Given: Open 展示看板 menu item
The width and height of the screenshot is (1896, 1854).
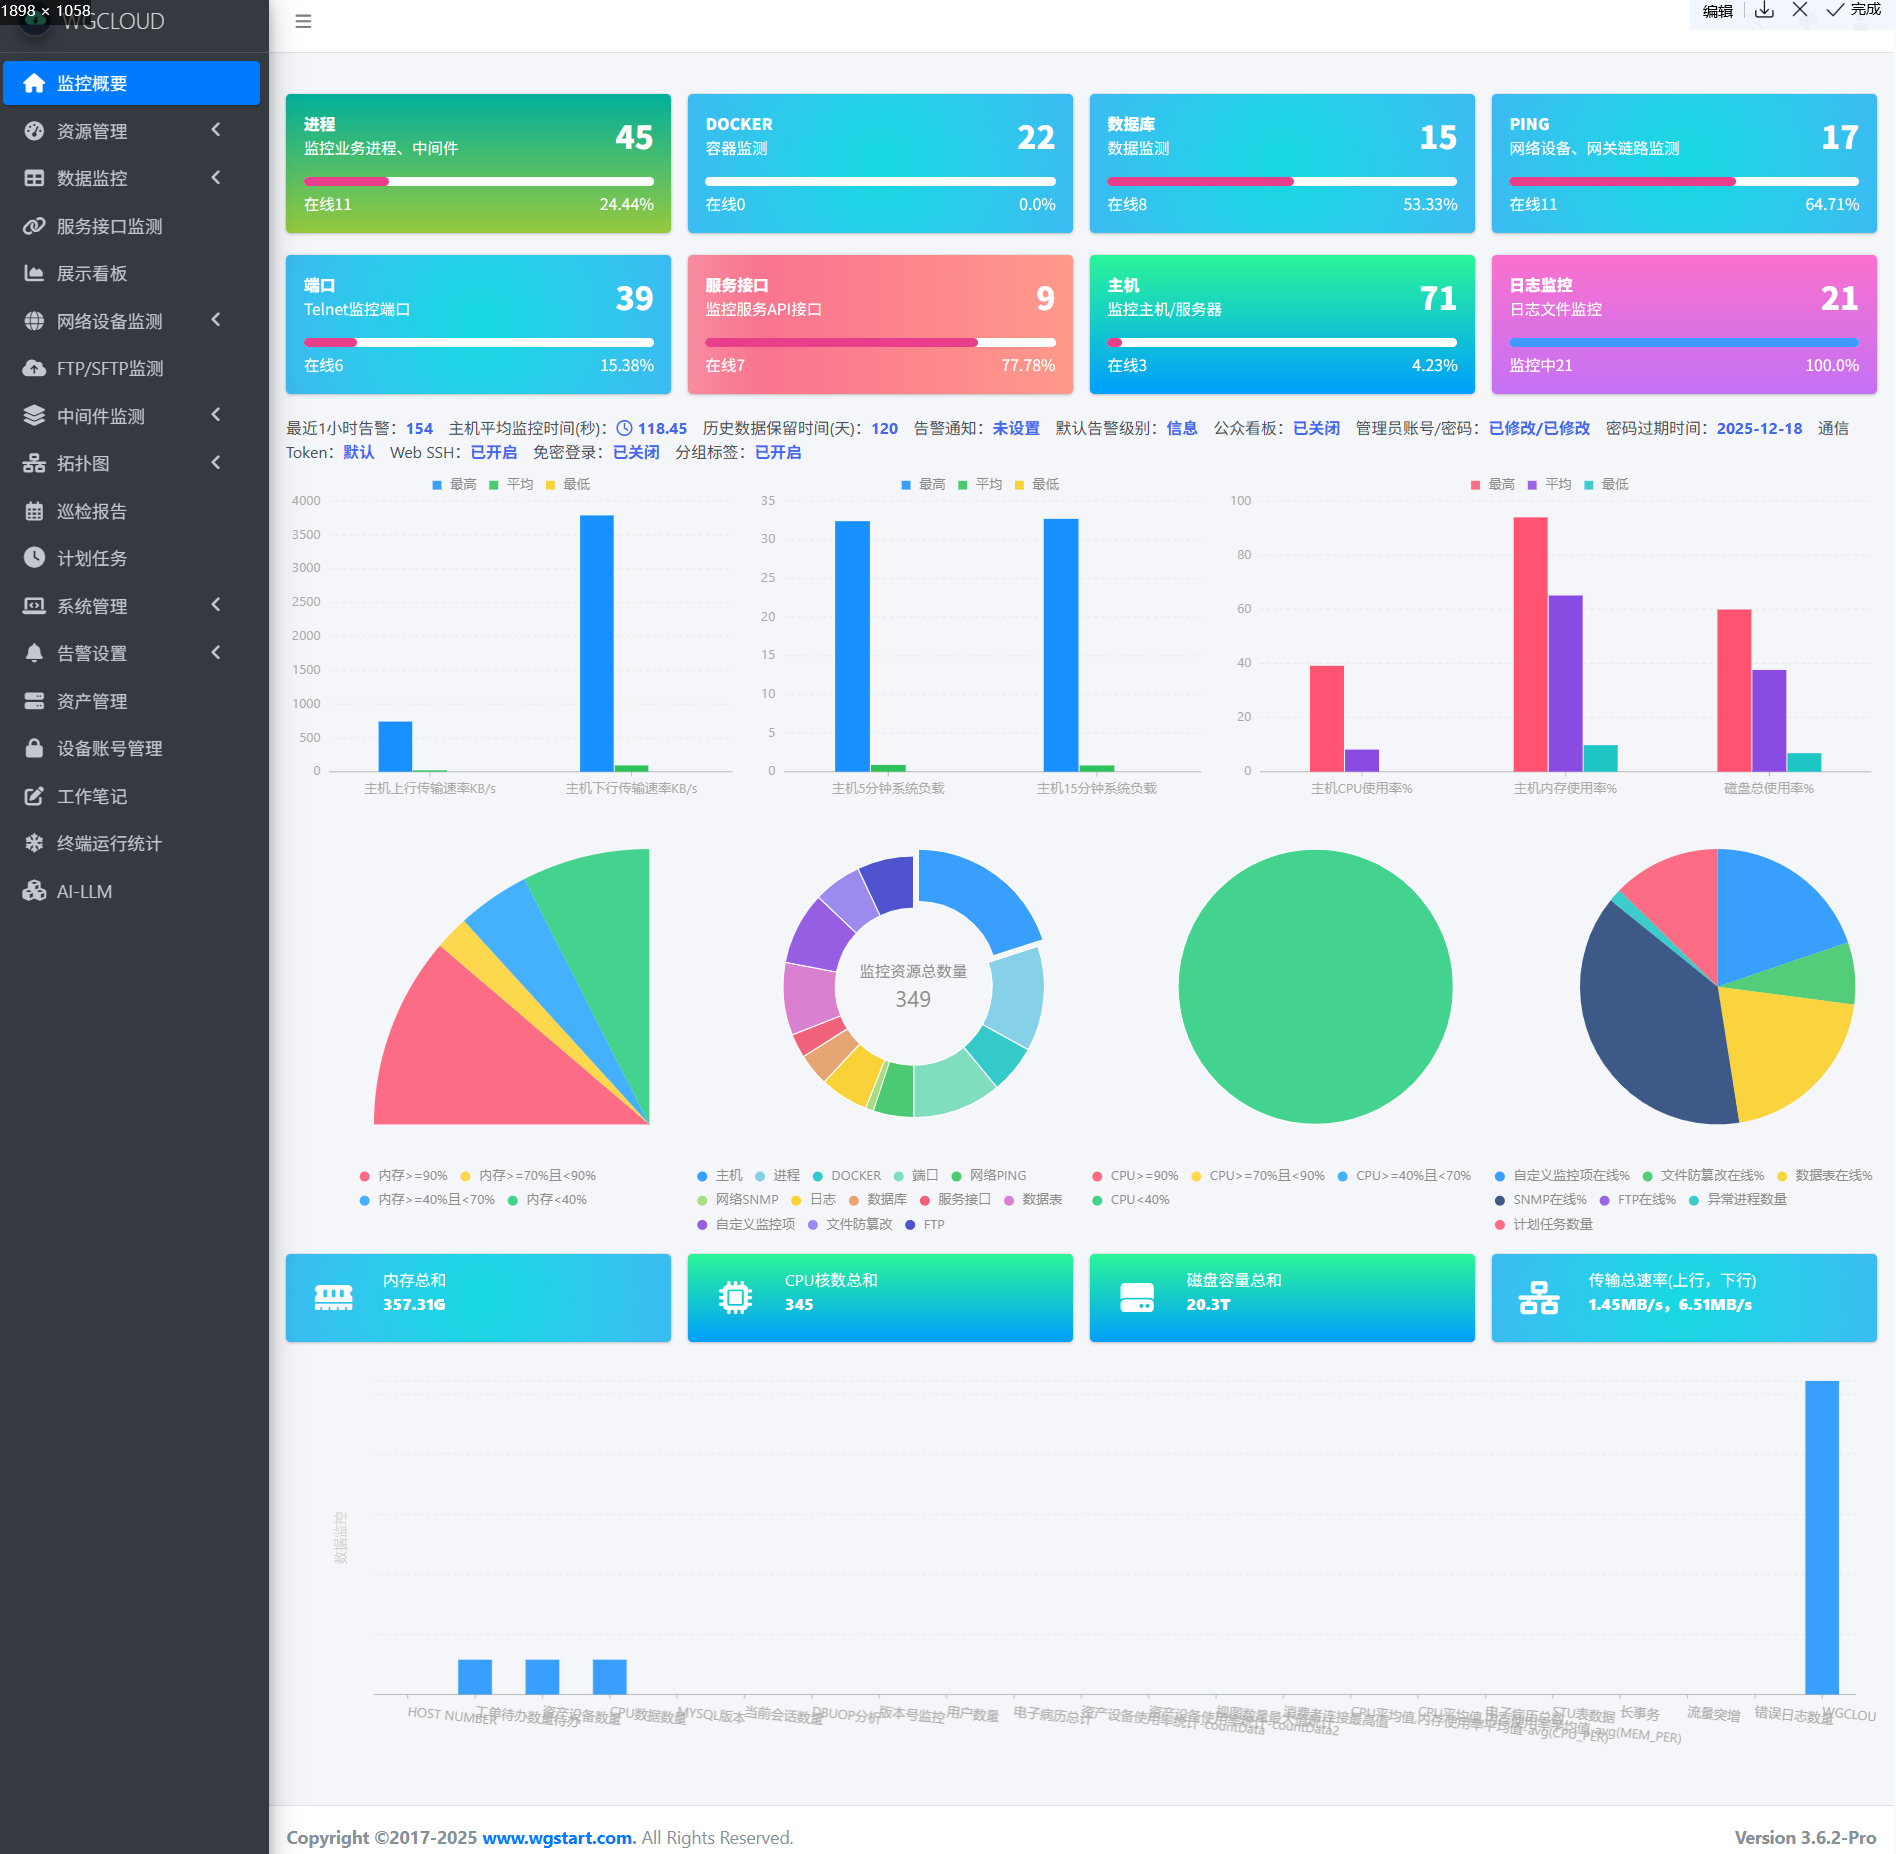Looking at the screenshot, I should (x=131, y=273).
